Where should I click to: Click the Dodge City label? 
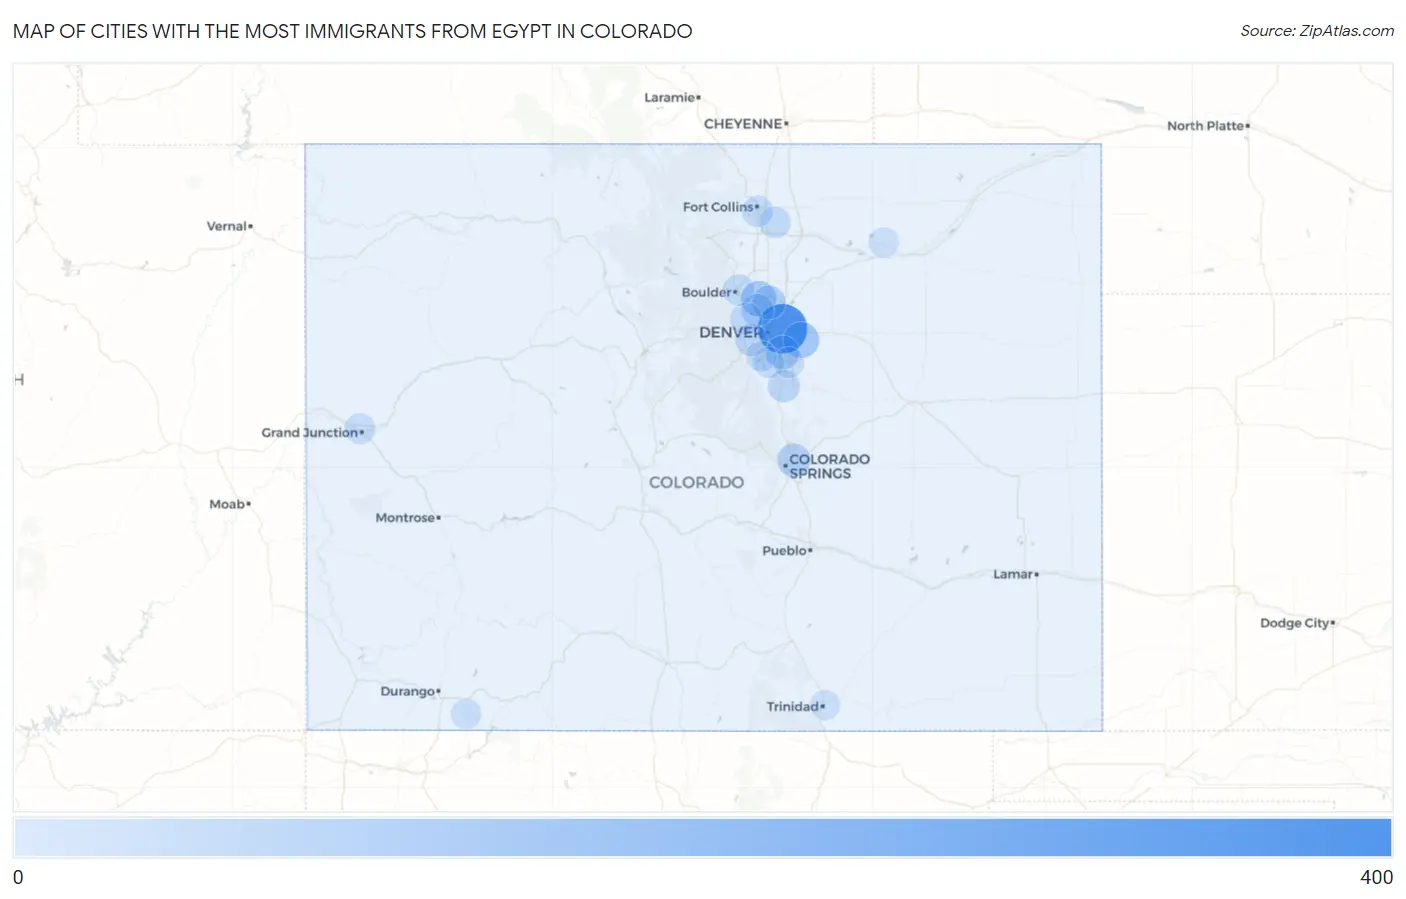click(x=1295, y=623)
